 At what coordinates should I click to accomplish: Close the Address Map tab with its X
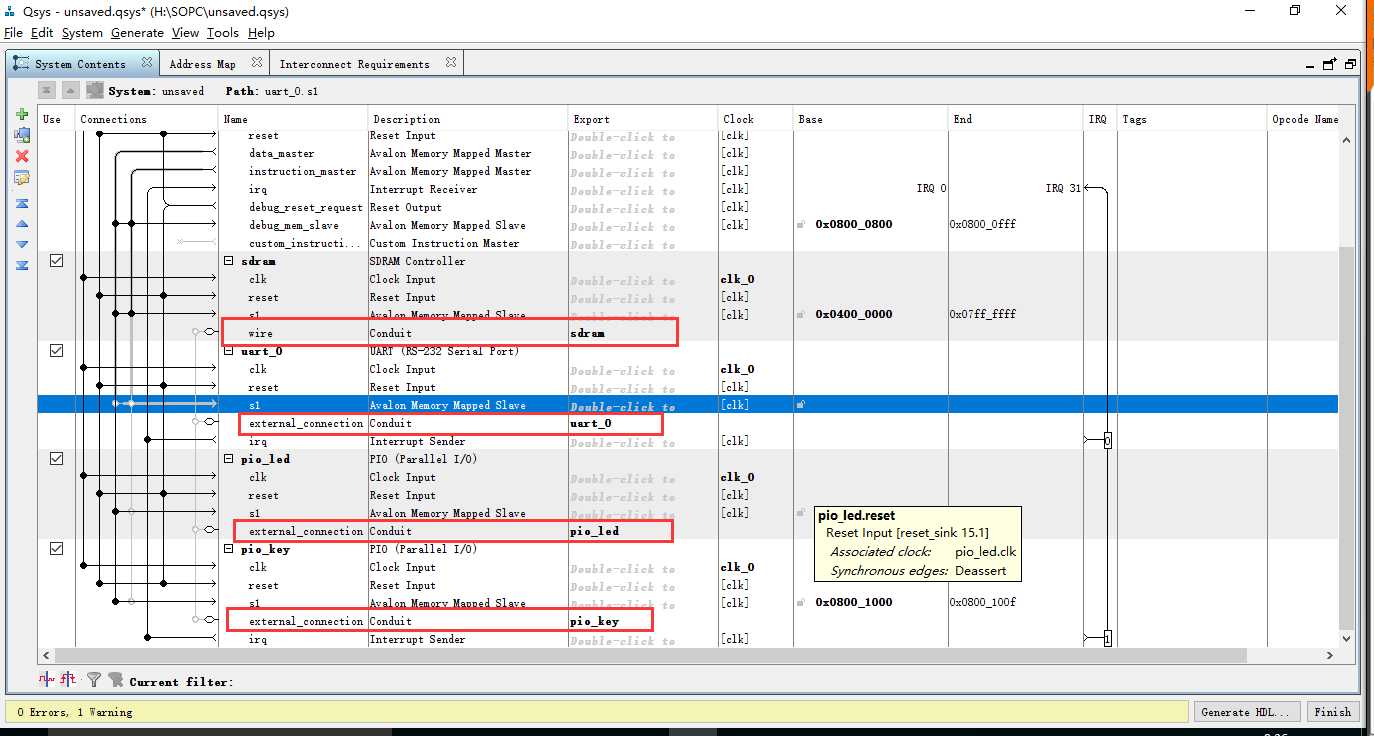[256, 62]
